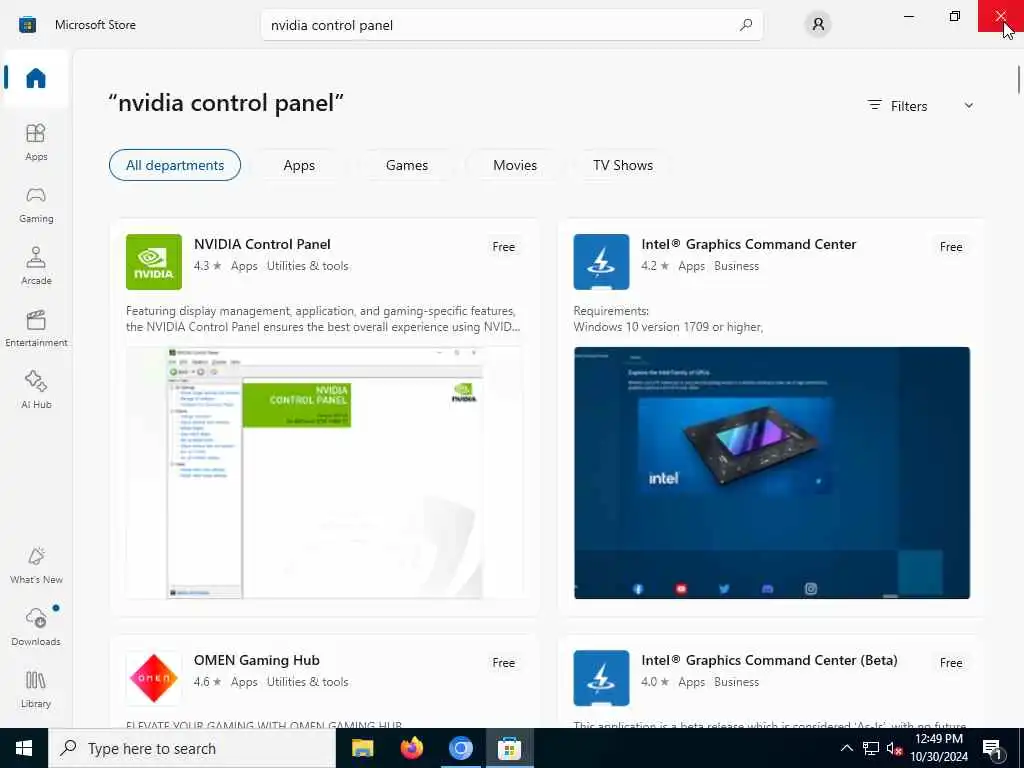Screen dimensions: 1024x768
Task: Select the Movies filter tab
Action: (515, 165)
